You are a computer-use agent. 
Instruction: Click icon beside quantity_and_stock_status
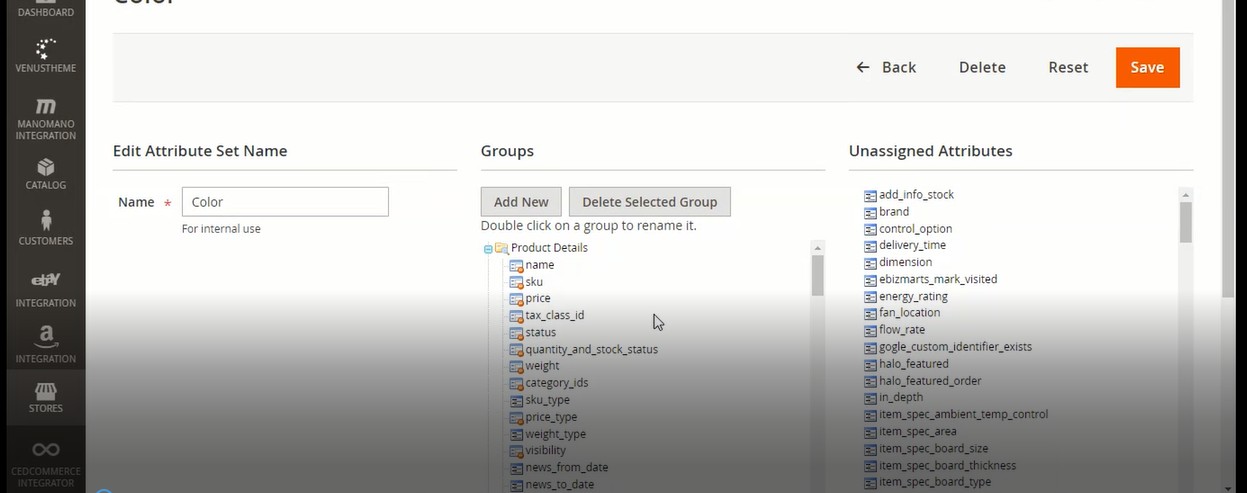tap(516, 350)
